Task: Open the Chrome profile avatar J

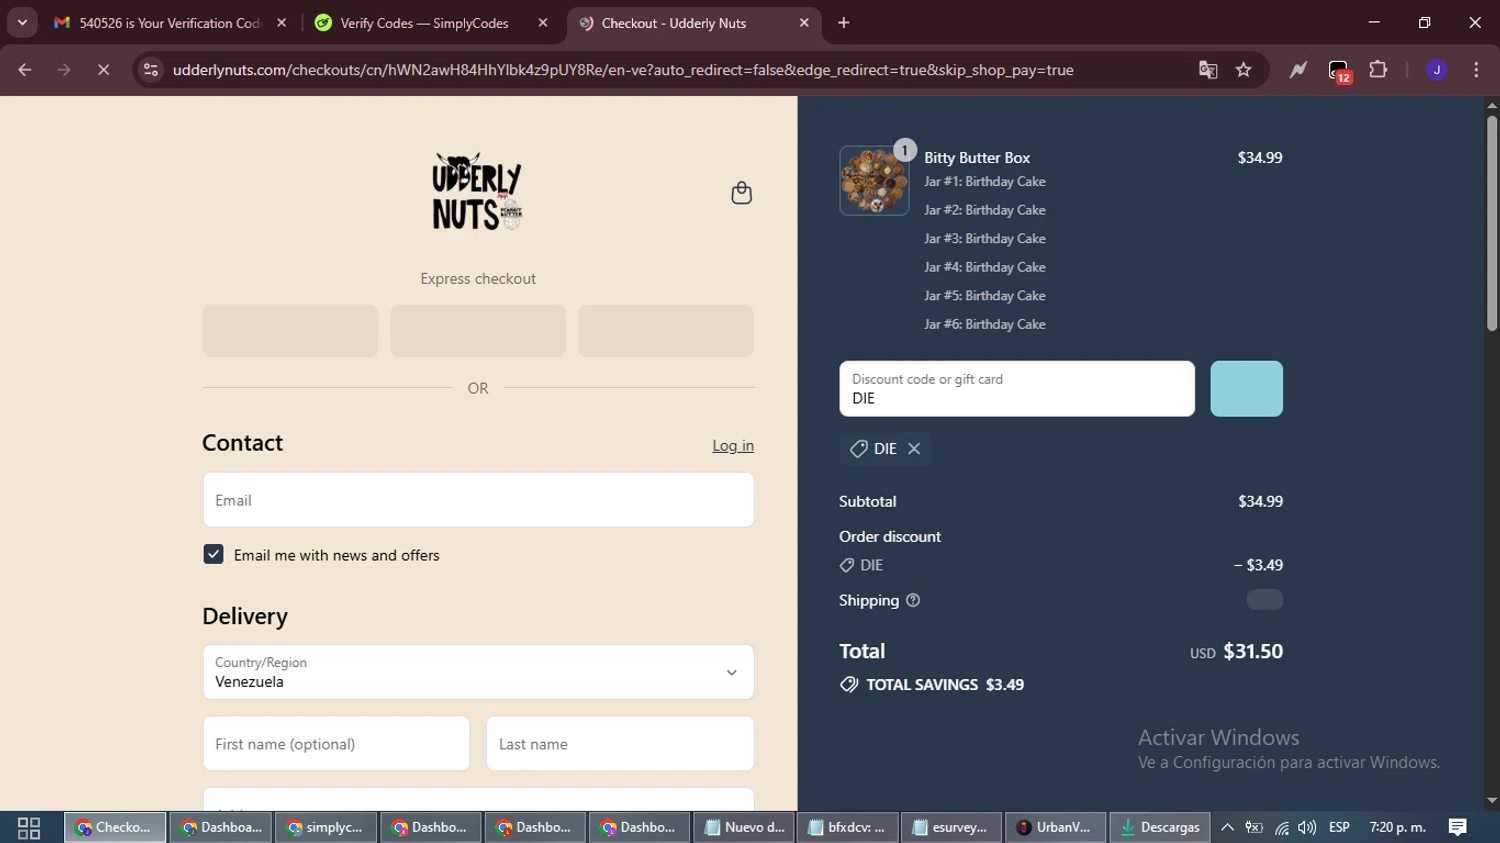Action: click(x=1437, y=70)
